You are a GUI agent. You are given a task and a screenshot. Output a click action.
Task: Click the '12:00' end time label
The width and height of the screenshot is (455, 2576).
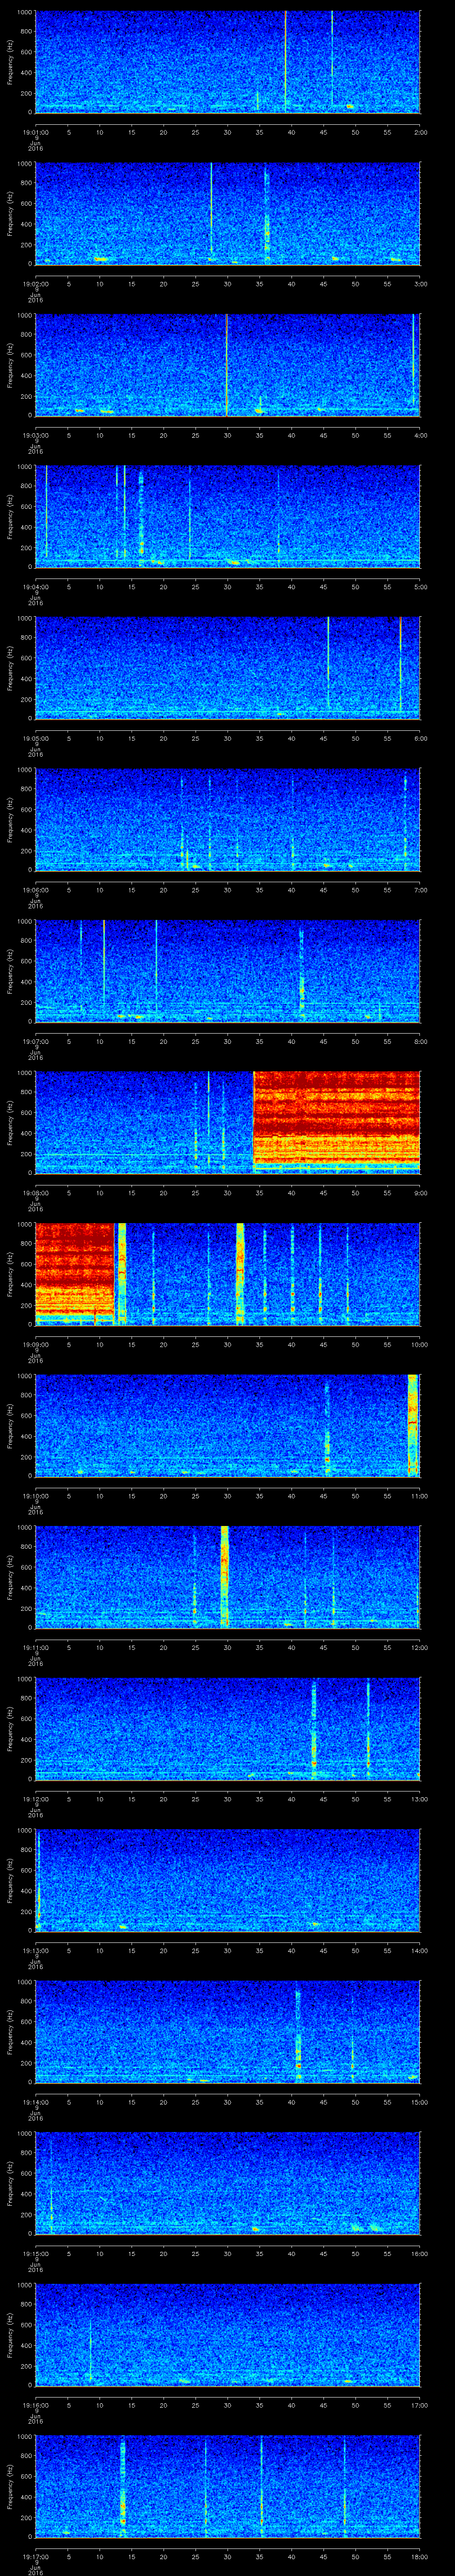tap(419, 1647)
